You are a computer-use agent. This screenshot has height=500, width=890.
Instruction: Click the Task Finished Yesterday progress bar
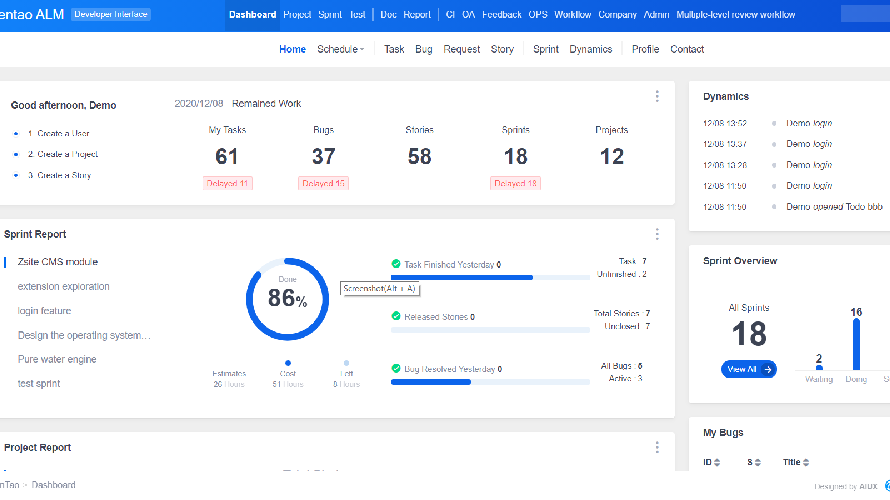point(490,277)
